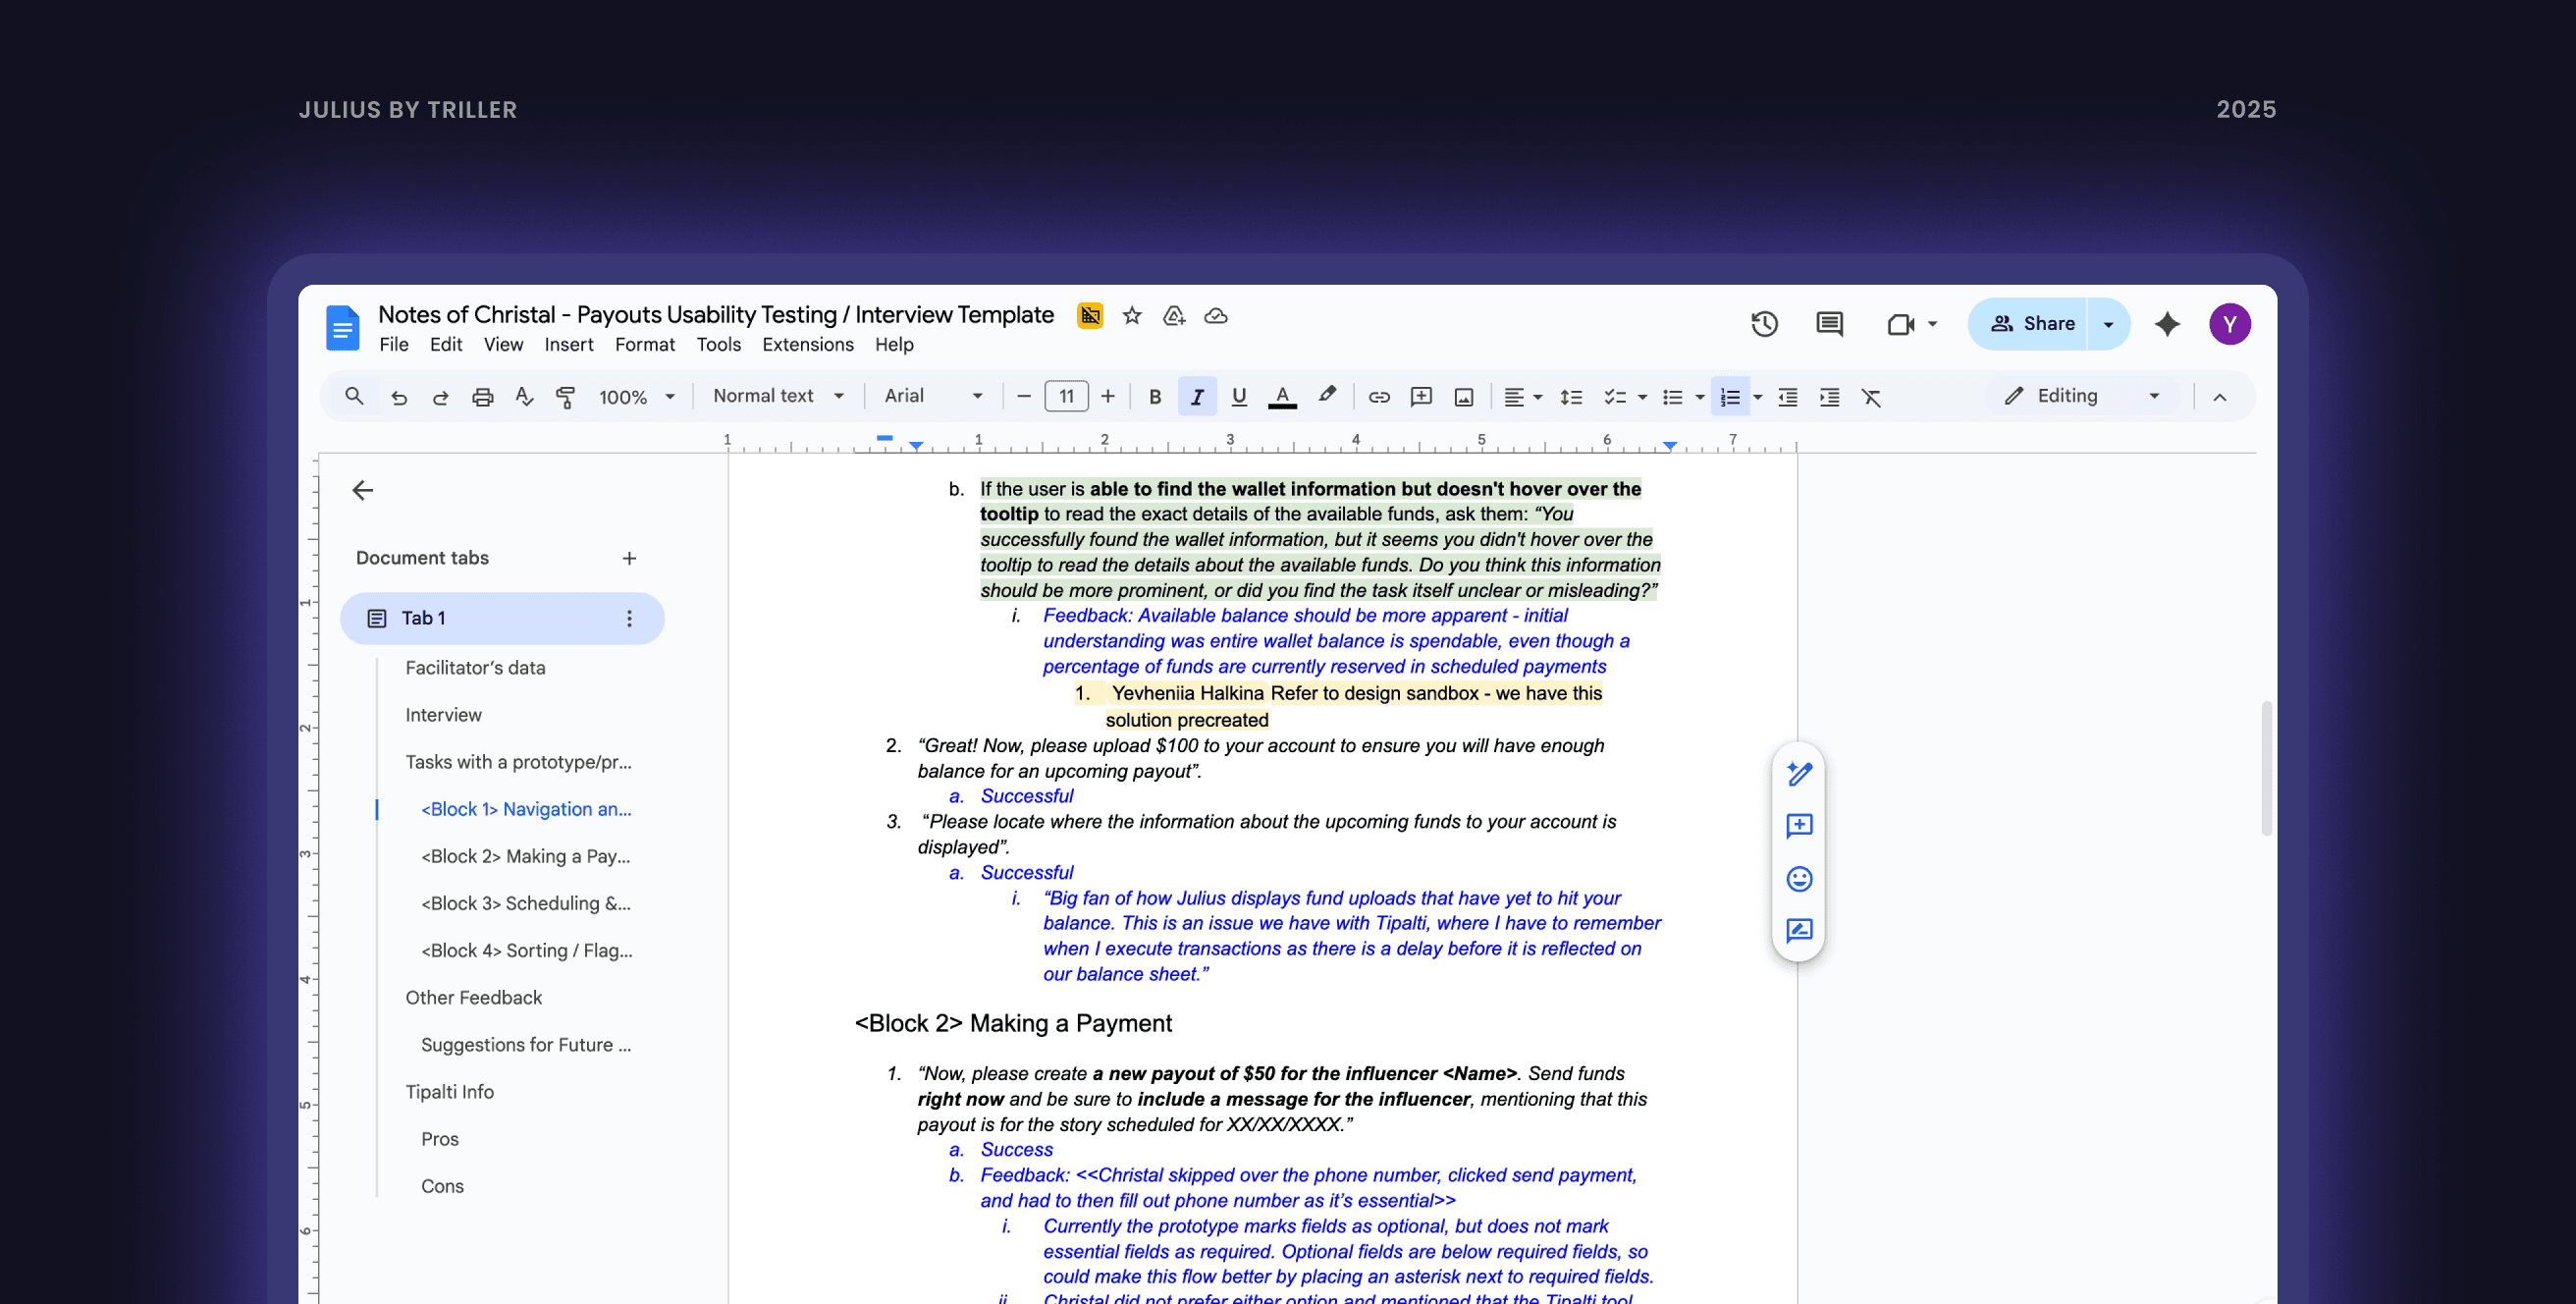Image resolution: width=2576 pixels, height=1304 pixels.
Task: Click the insert image icon
Action: click(1463, 397)
